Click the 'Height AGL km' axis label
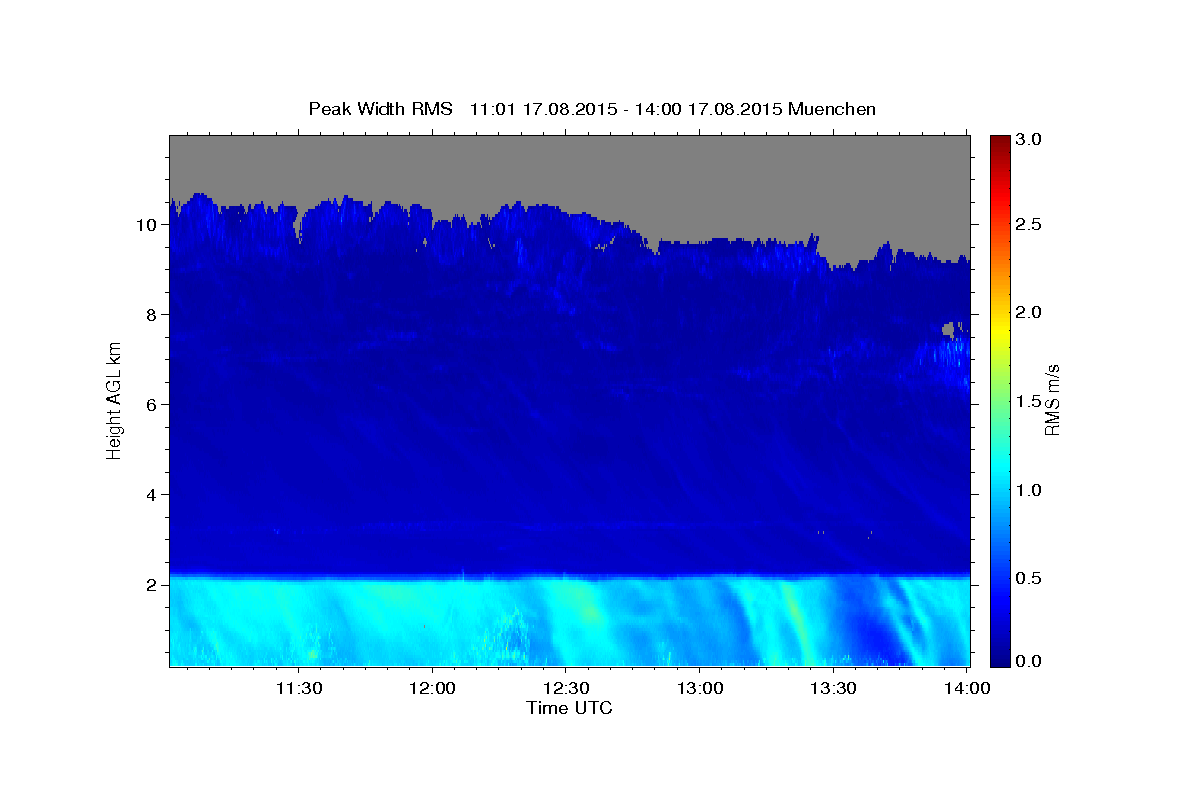The height and width of the screenshot is (800, 1200). tap(114, 402)
